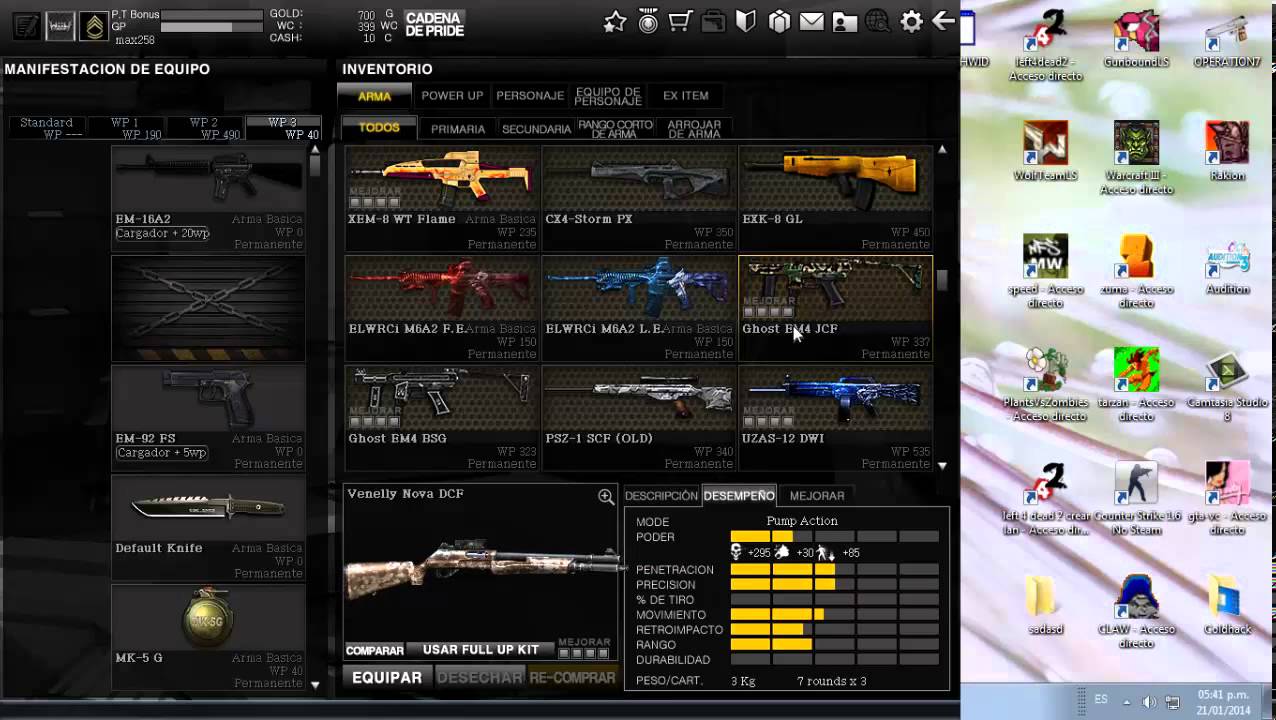Screen dimensions: 1276x720
Task: Select UZAS-12 DWI weapon
Action: click(836, 418)
